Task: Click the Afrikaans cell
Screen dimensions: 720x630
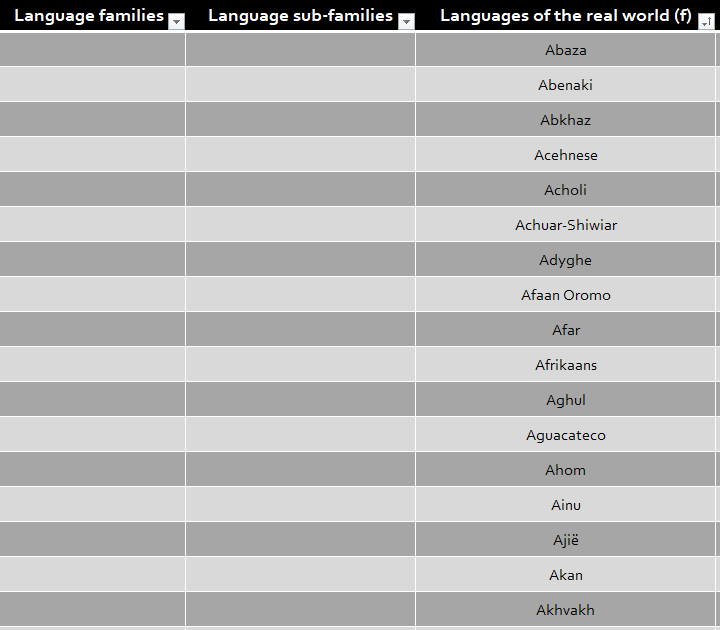Action: coord(565,365)
